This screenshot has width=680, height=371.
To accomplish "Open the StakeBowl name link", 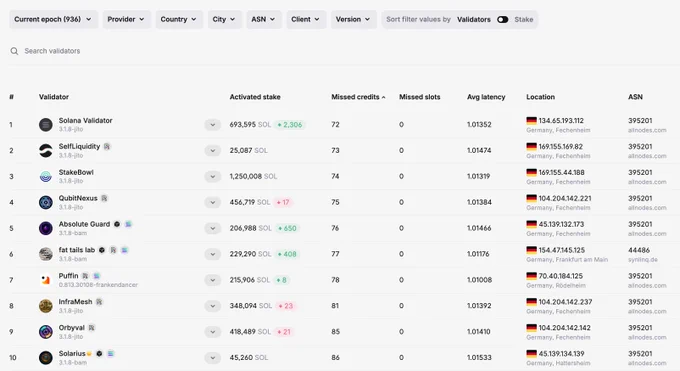I will point(76,172).
